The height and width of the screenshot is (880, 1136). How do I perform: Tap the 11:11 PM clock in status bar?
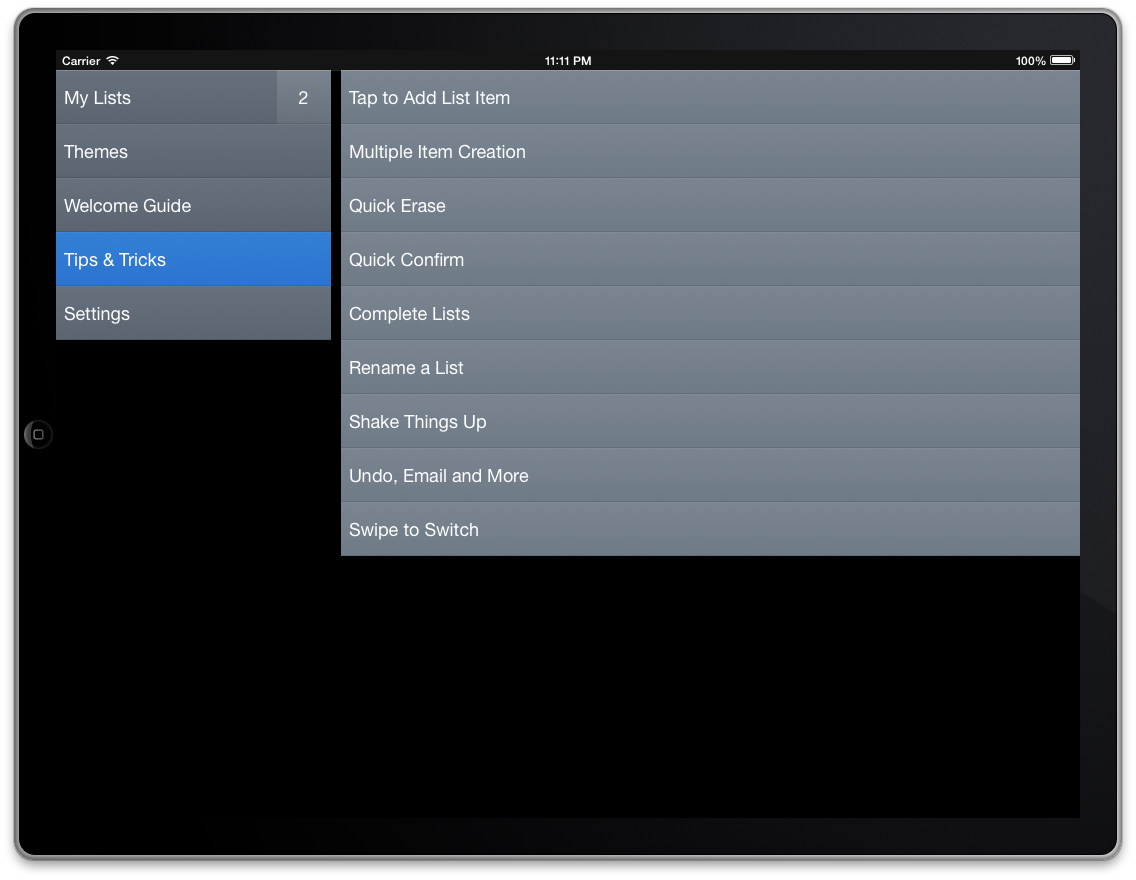568,61
